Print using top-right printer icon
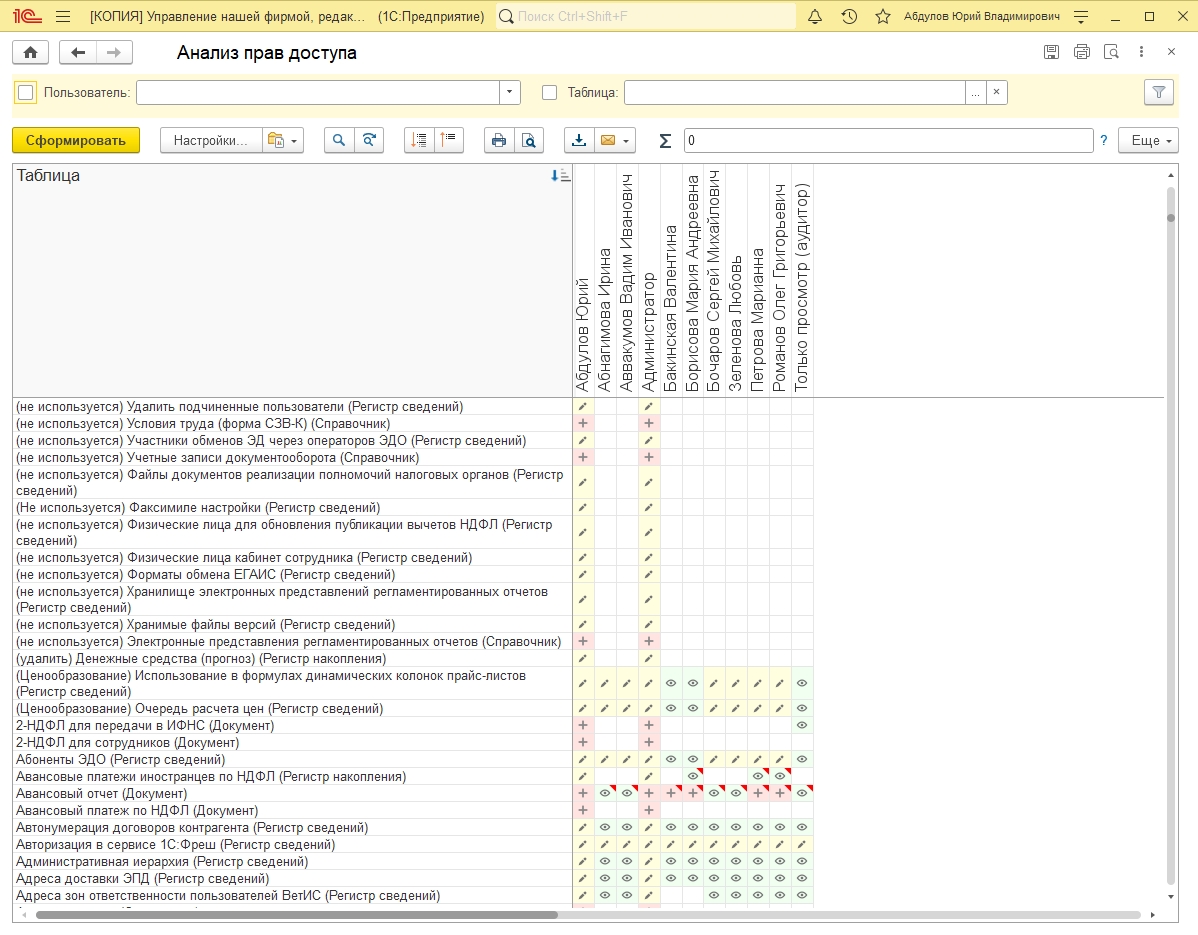 coord(1081,52)
